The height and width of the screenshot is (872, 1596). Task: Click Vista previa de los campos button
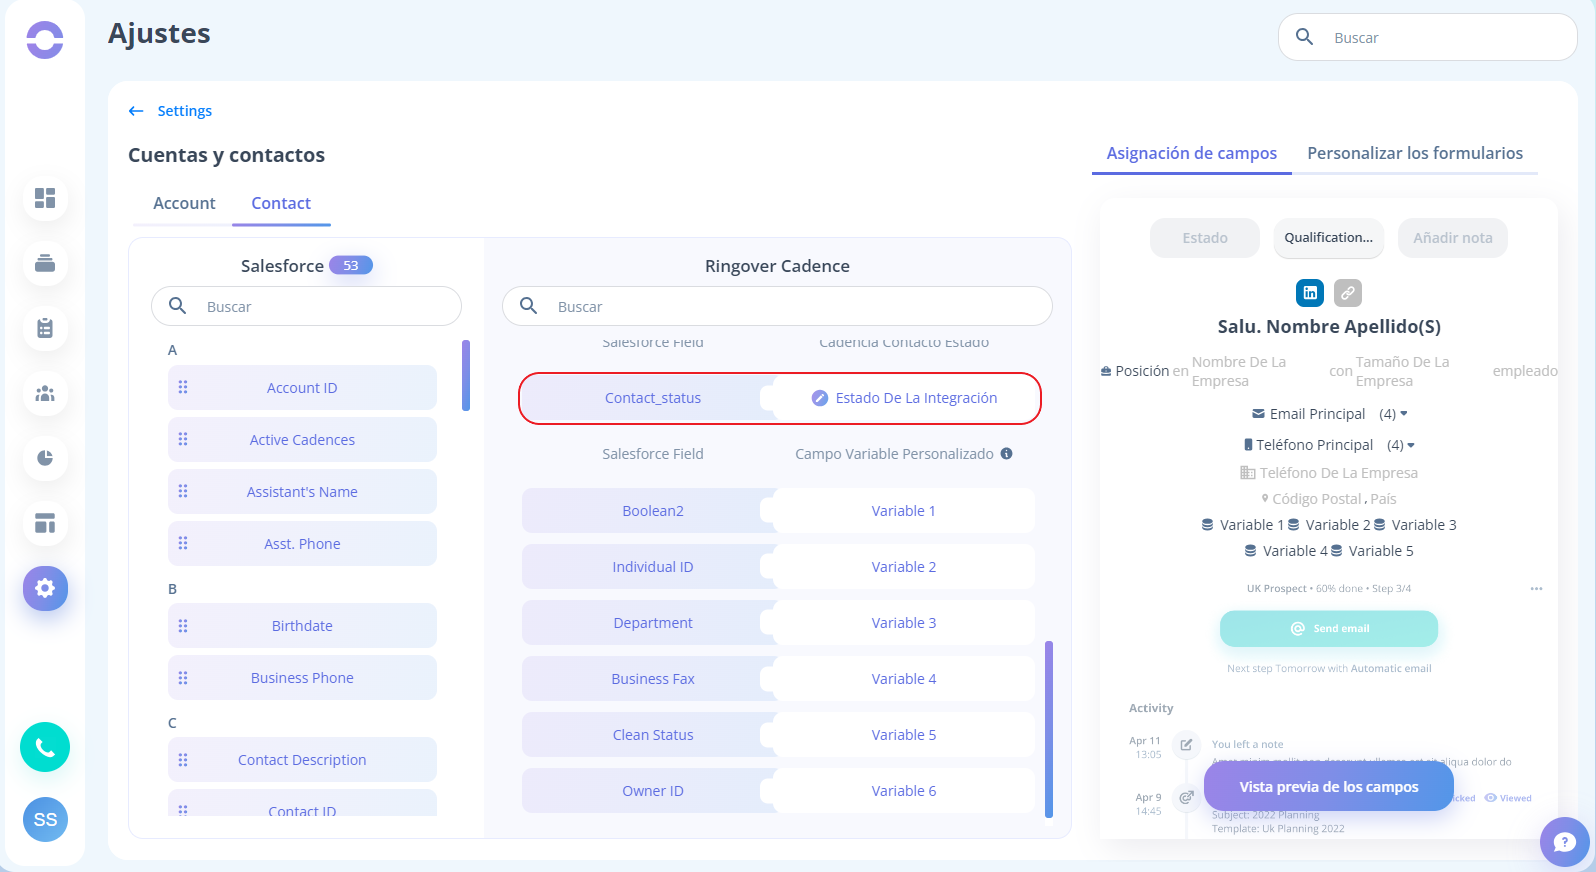coord(1329,787)
